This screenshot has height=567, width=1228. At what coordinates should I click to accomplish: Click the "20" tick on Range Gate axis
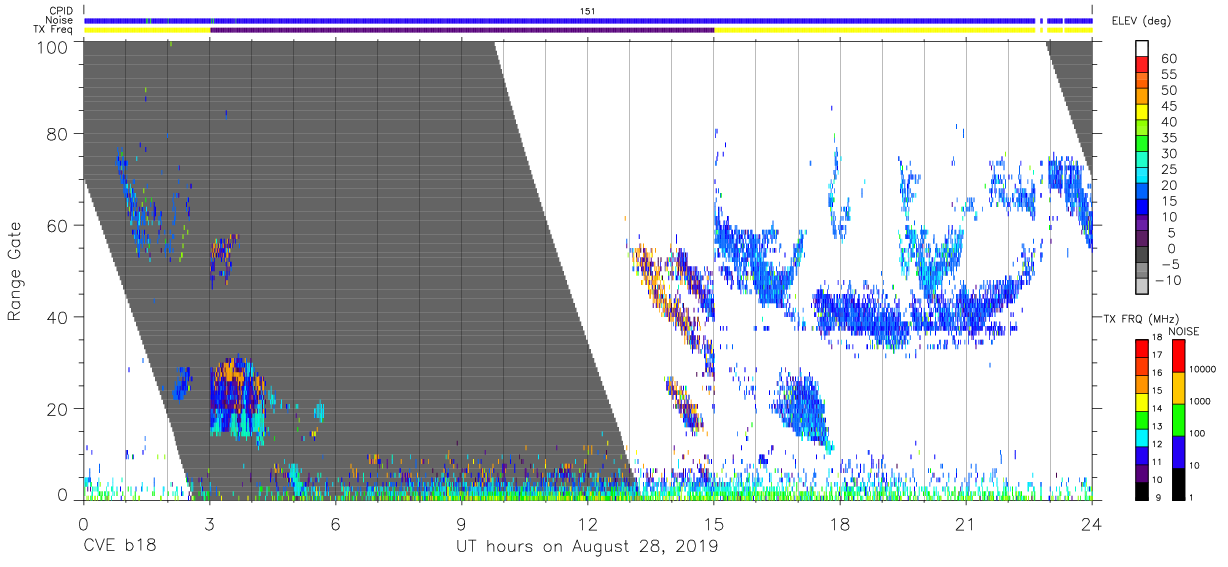[57, 407]
